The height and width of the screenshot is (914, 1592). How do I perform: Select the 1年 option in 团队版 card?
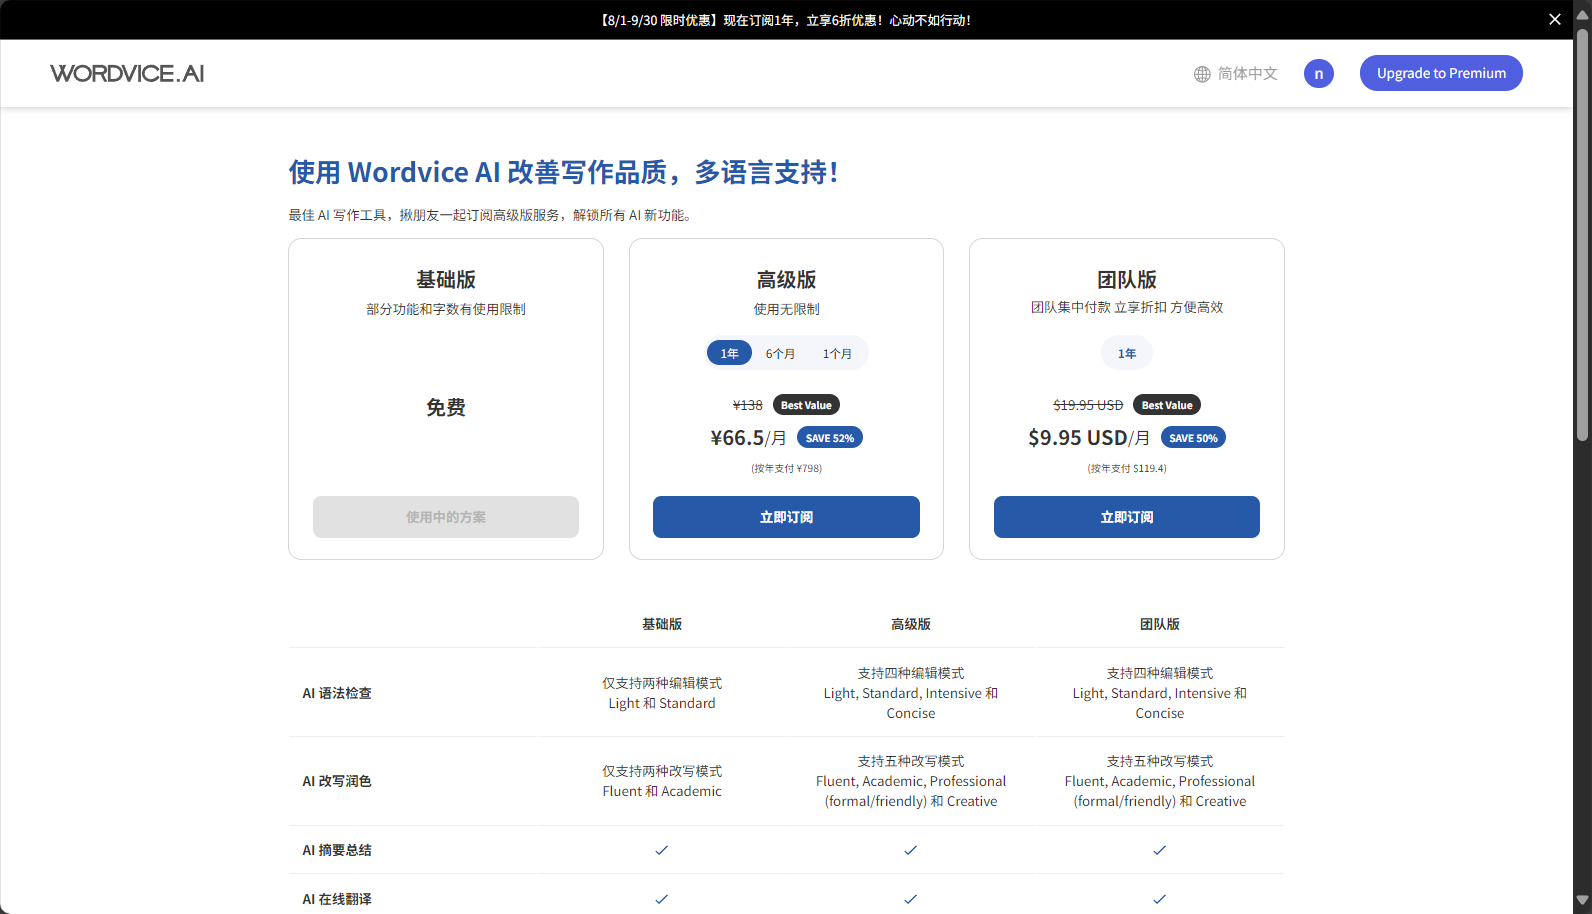tap(1127, 353)
